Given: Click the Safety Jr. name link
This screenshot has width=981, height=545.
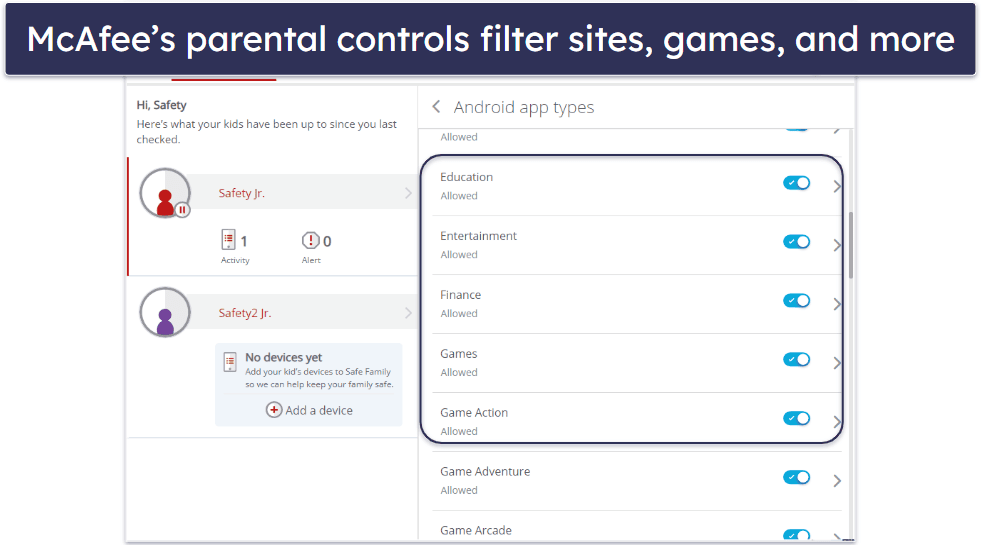Looking at the screenshot, I should pos(241,193).
